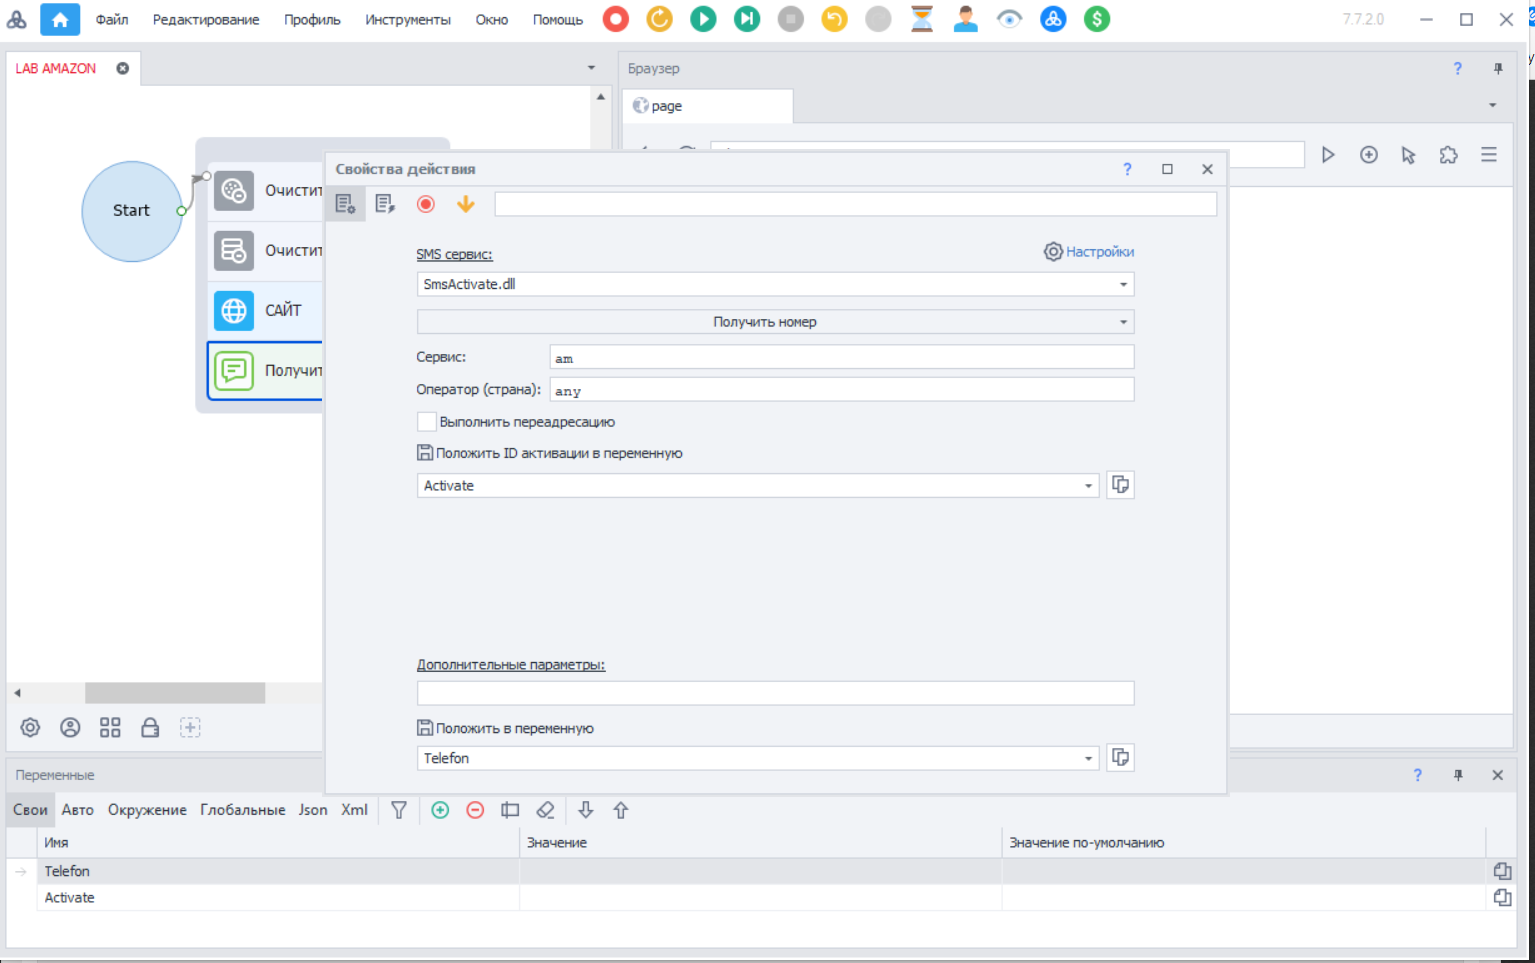Open the Настройки link in dialog
Screen dimensions: 1535x963
[x=1089, y=252]
